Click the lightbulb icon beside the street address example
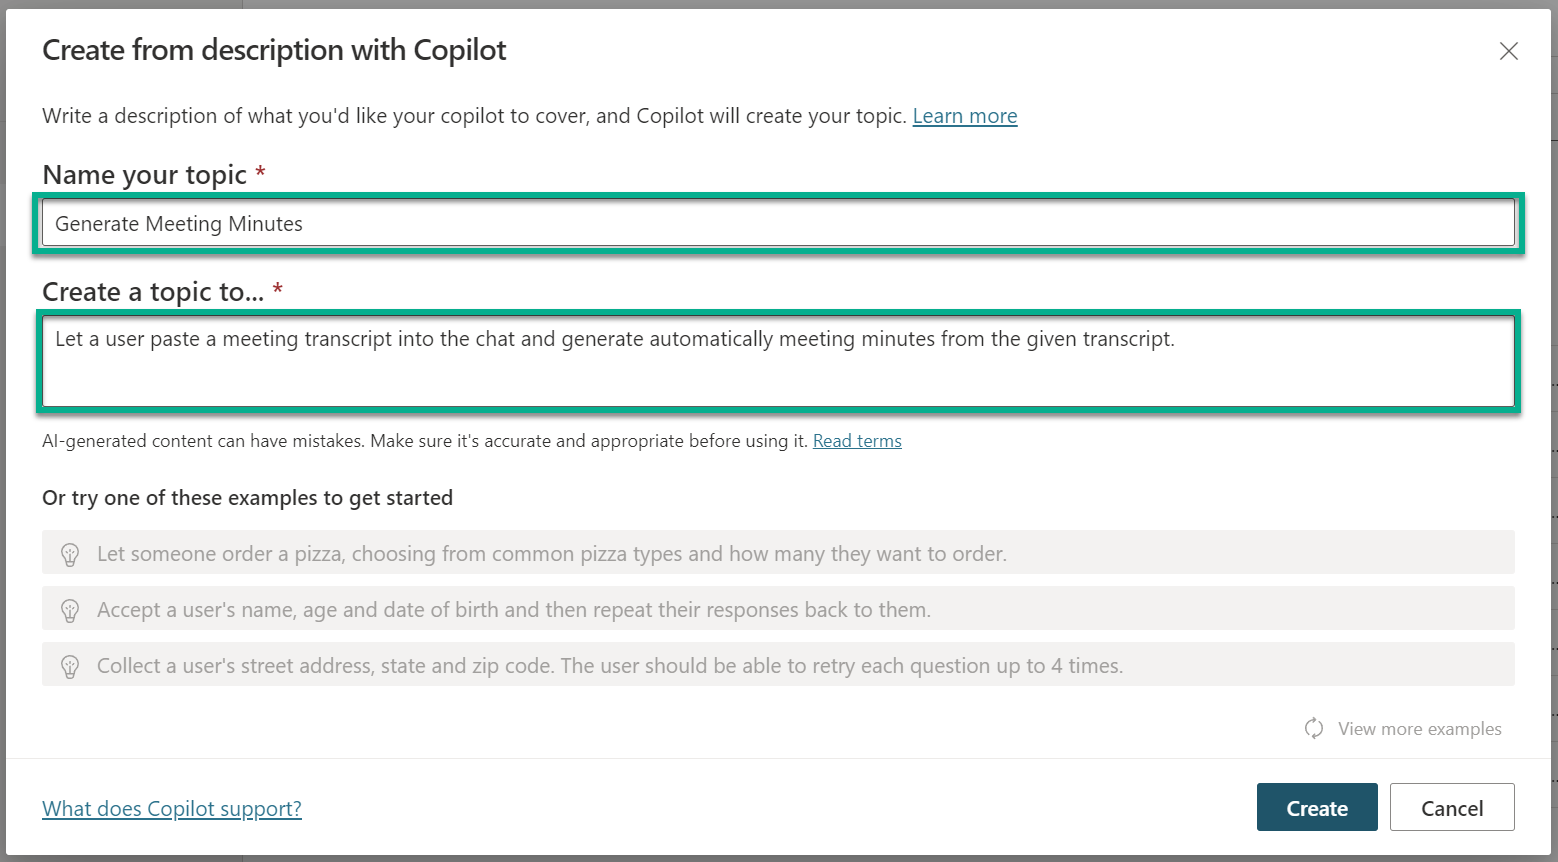1558x862 pixels. (x=70, y=665)
